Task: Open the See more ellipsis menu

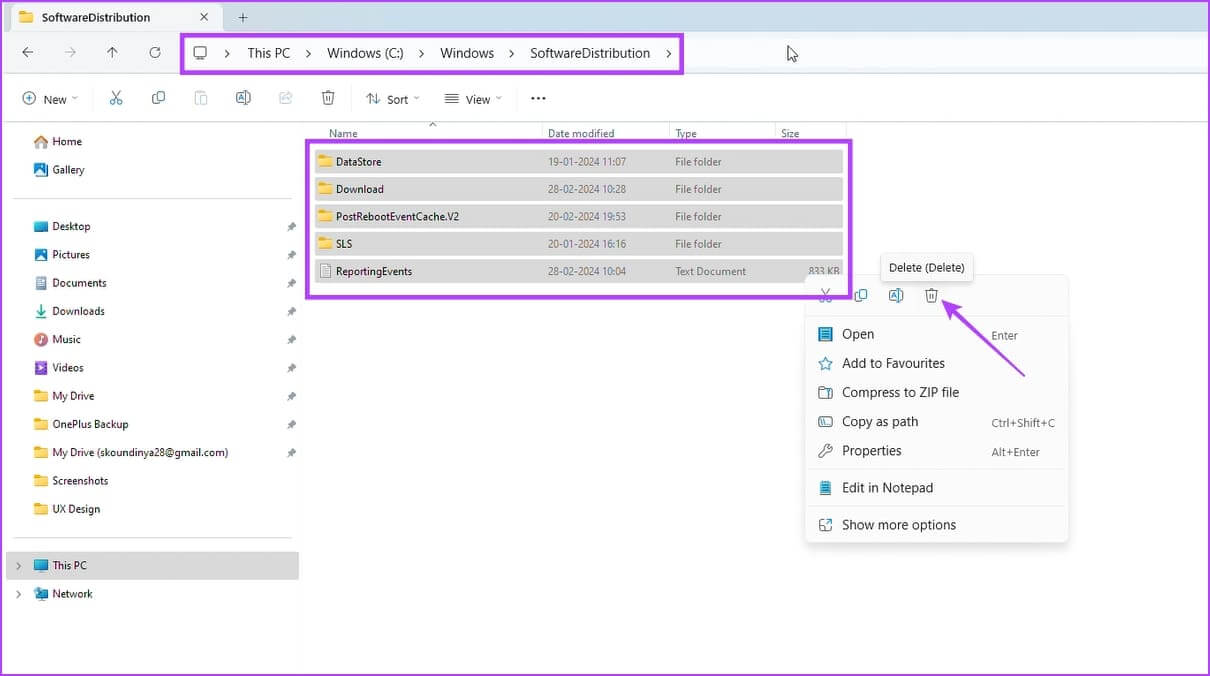Action: [x=538, y=98]
